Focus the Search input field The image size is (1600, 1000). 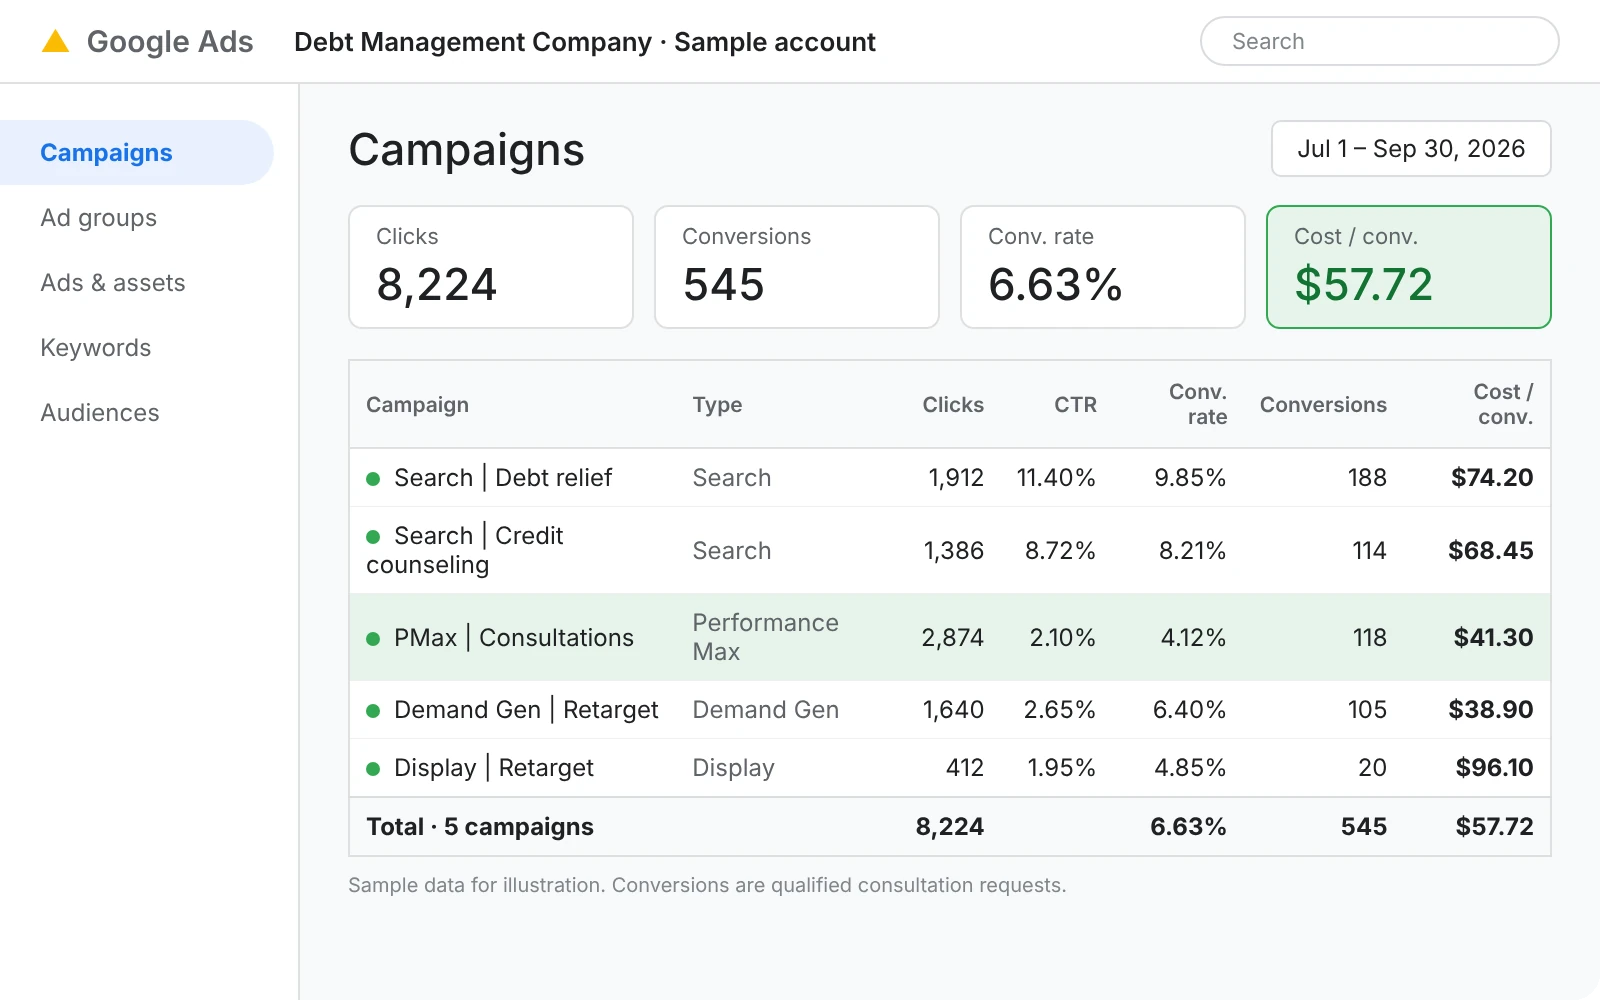click(x=1379, y=41)
